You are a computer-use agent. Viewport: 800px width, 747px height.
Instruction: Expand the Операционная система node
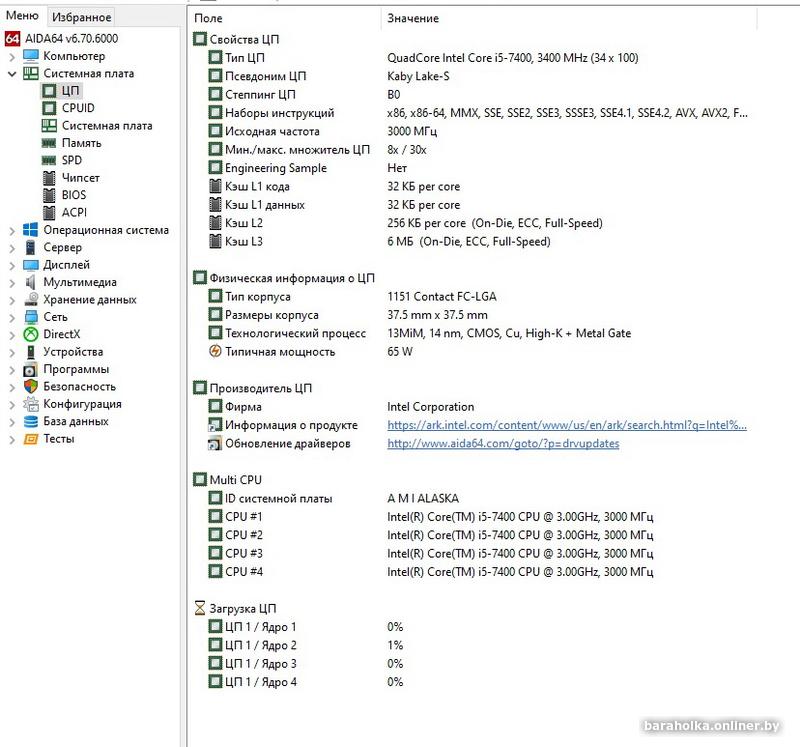12,231
